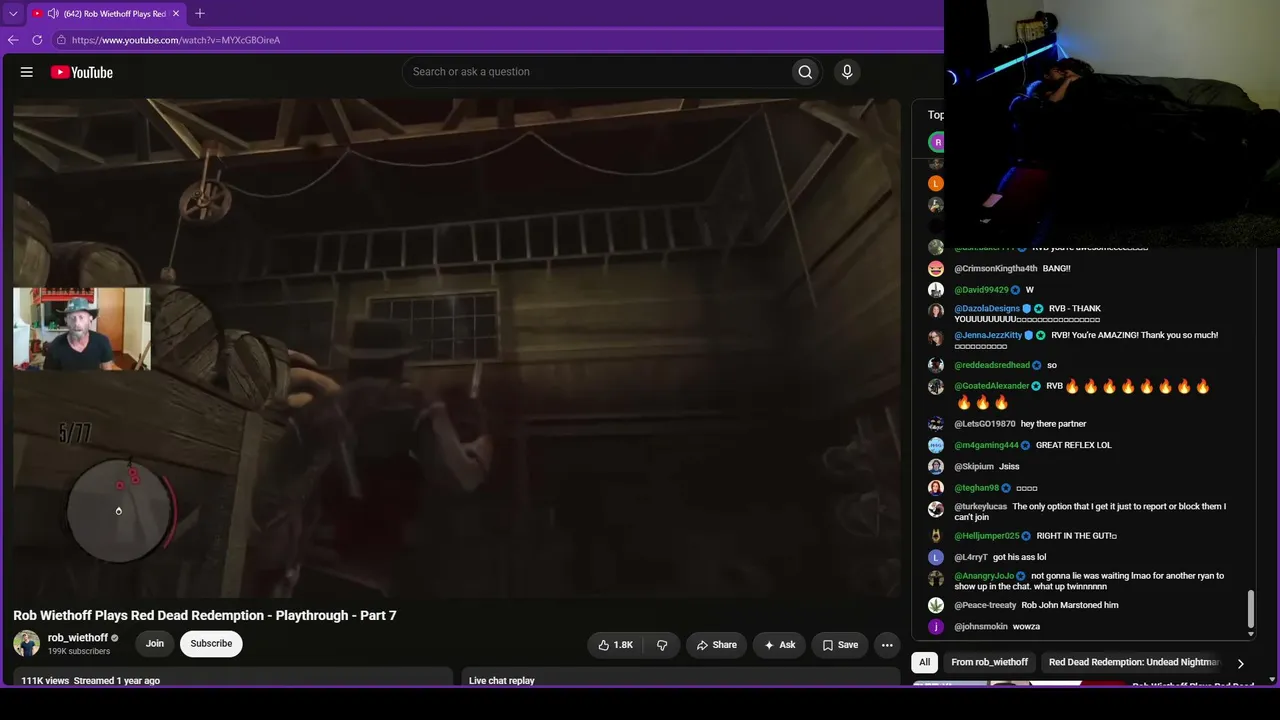View site information lock icon
Viewport: 1280px width, 720px height.
61,40
